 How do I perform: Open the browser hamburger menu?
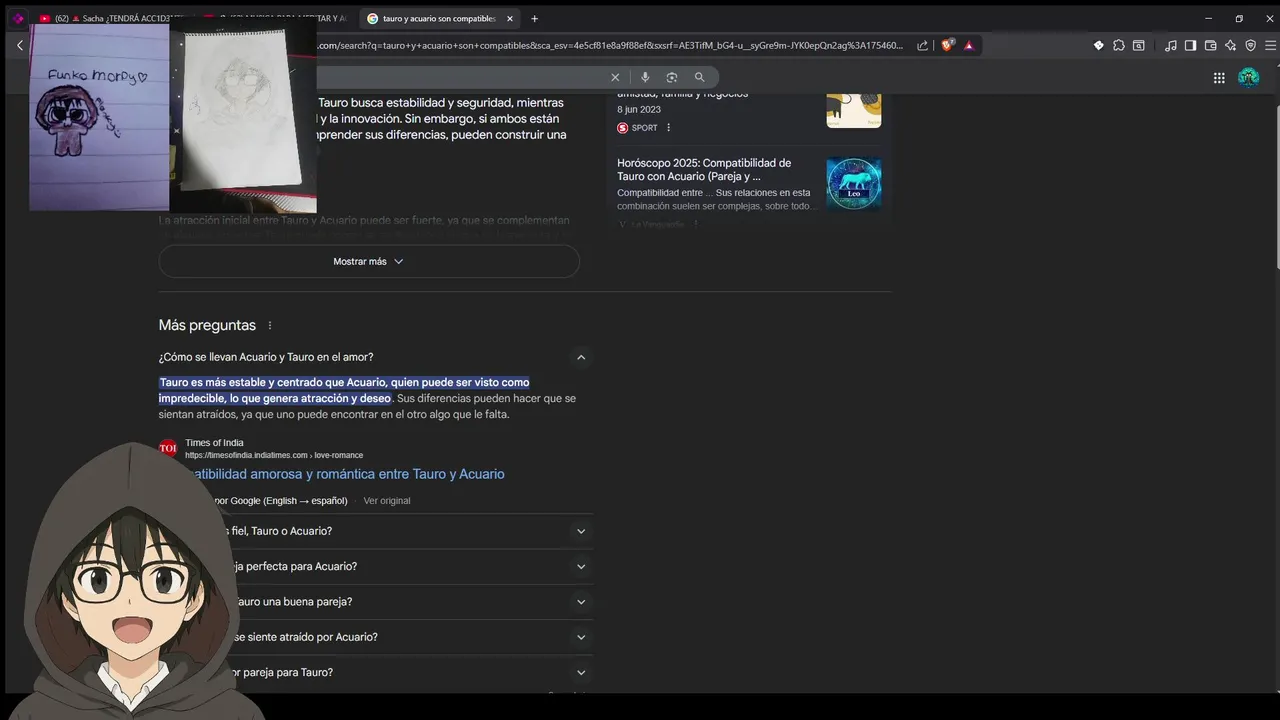coord(1271,45)
